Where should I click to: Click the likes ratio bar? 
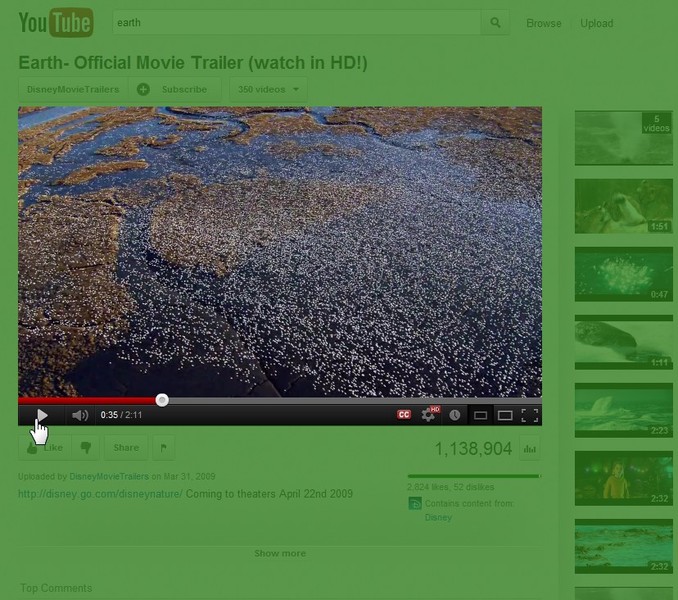tap(474, 476)
